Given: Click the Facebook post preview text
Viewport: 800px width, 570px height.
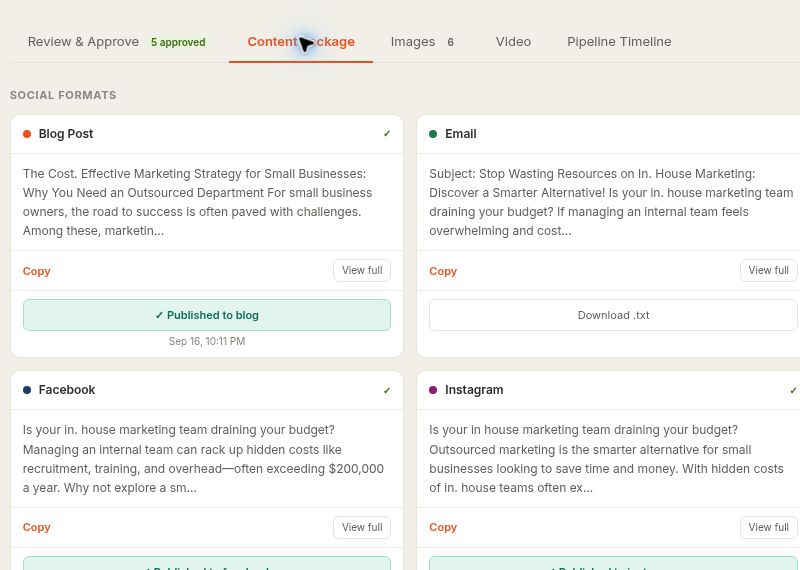Looking at the screenshot, I should [203, 459].
